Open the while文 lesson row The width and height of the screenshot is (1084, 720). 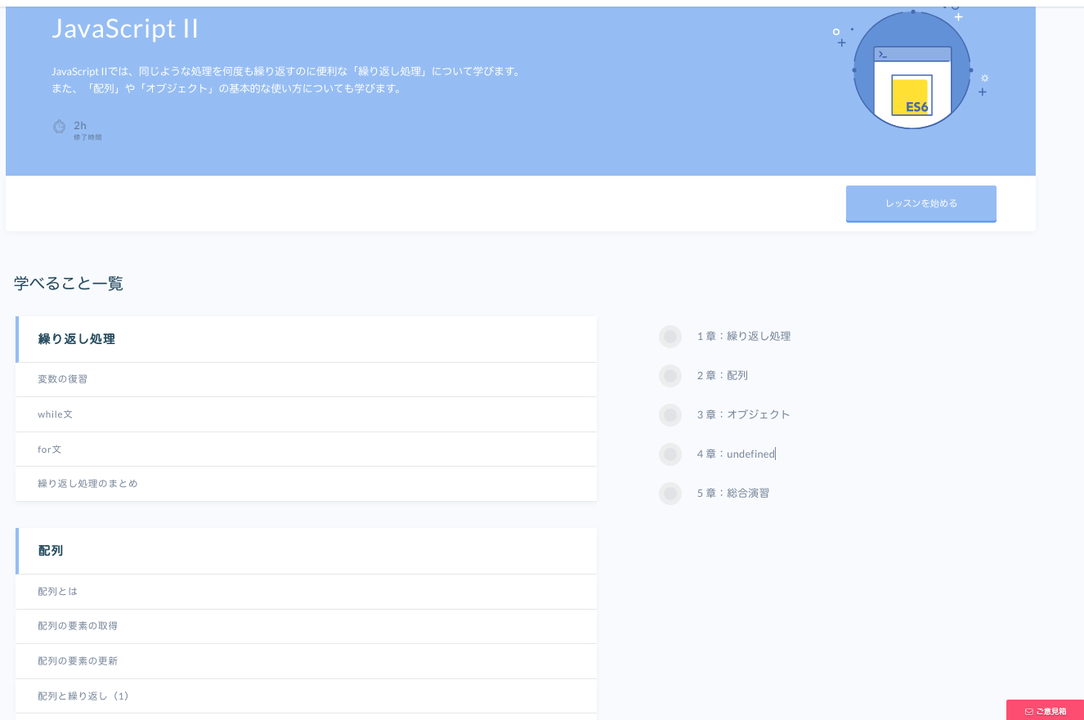[306, 414]
